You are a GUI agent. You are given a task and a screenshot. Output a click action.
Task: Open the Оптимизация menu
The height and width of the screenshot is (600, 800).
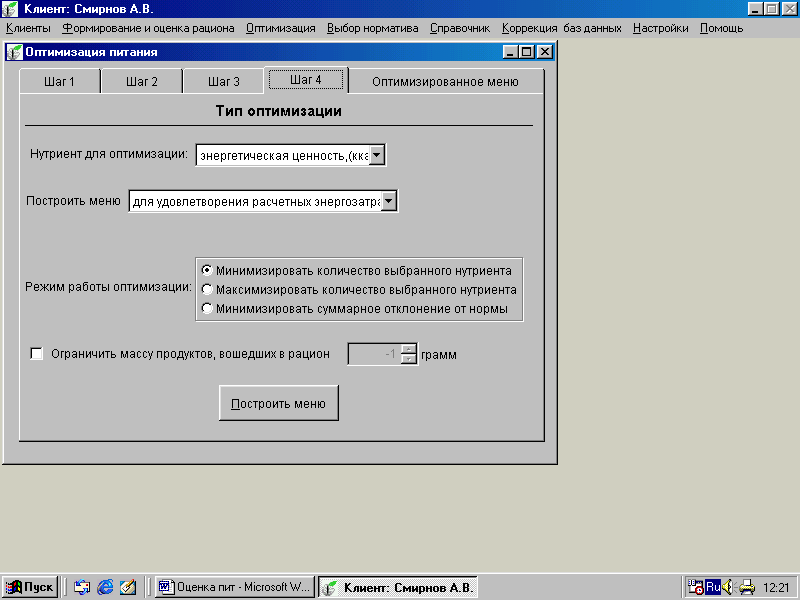281,28
